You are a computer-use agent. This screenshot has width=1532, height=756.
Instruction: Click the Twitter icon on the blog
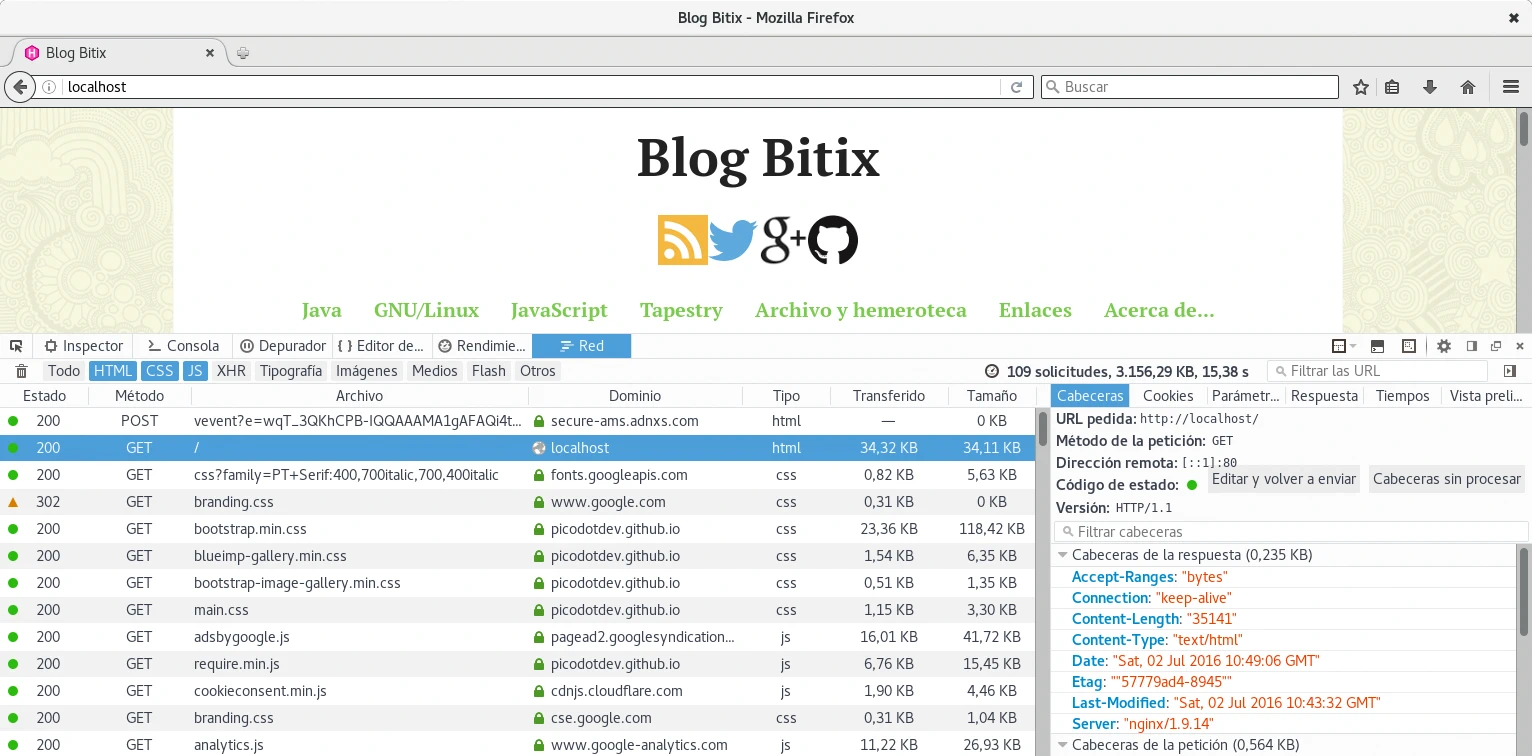click(x=733, y=240)
